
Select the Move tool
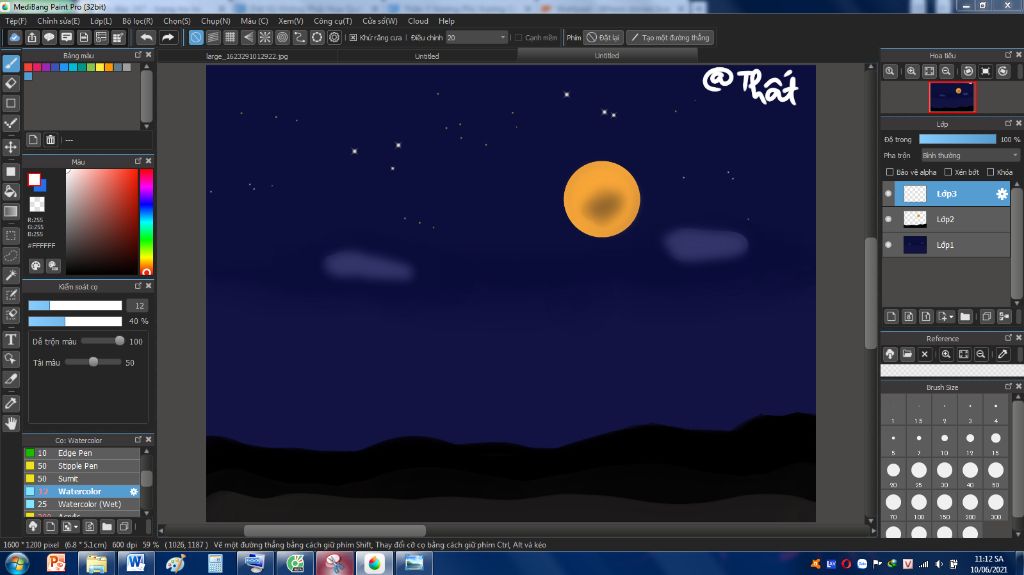[x=11, y=147]
